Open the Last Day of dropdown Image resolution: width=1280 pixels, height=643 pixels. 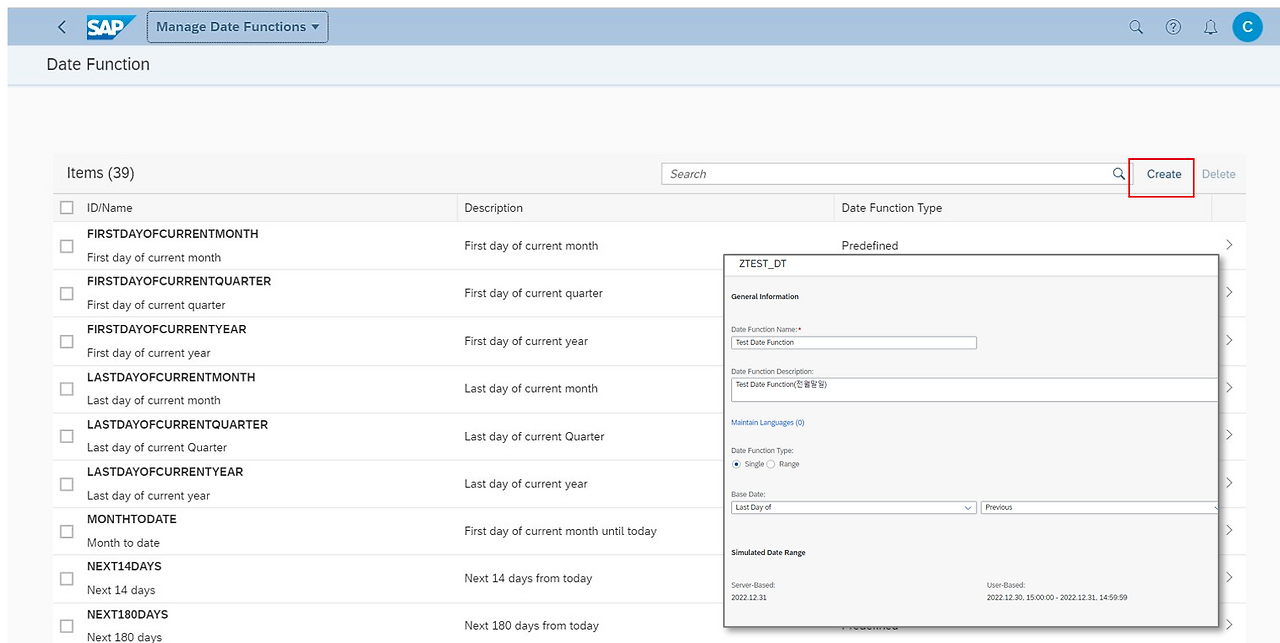[x=853, y=508]
